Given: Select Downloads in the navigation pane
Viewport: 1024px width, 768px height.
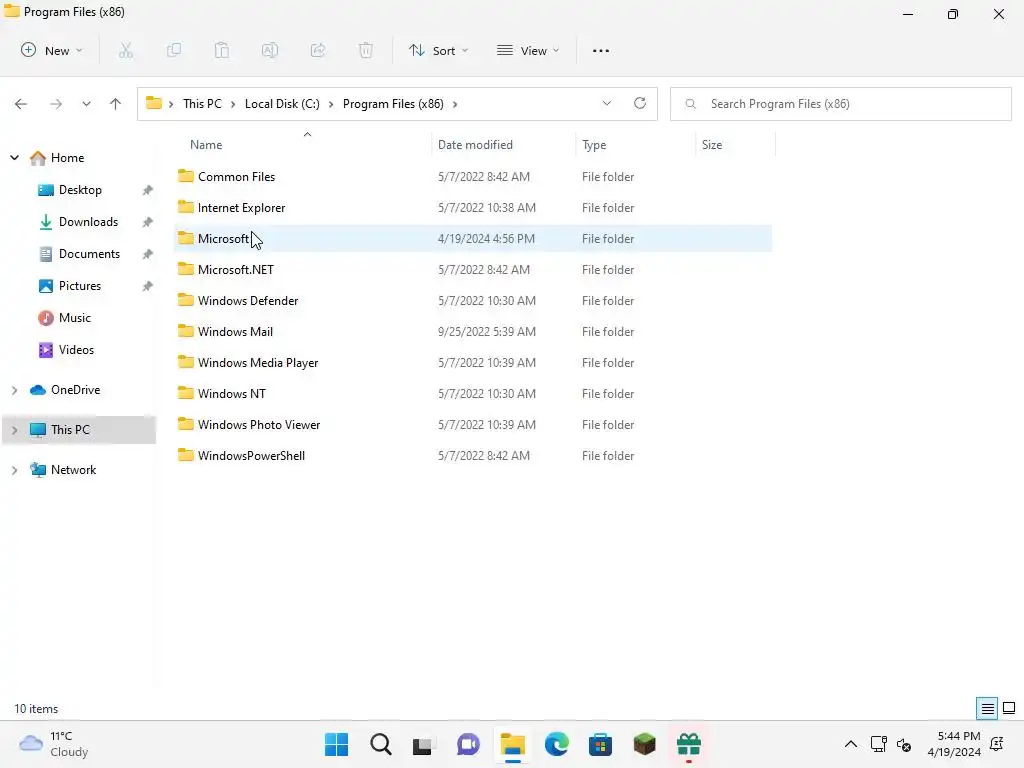Looking at the screenshot, I should 88,222.
